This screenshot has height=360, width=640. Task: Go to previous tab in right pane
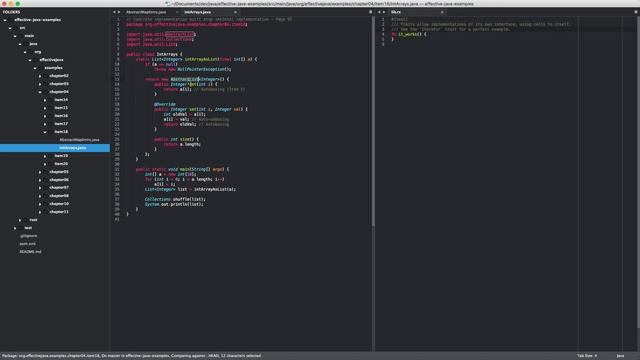(x=379, y=12)
